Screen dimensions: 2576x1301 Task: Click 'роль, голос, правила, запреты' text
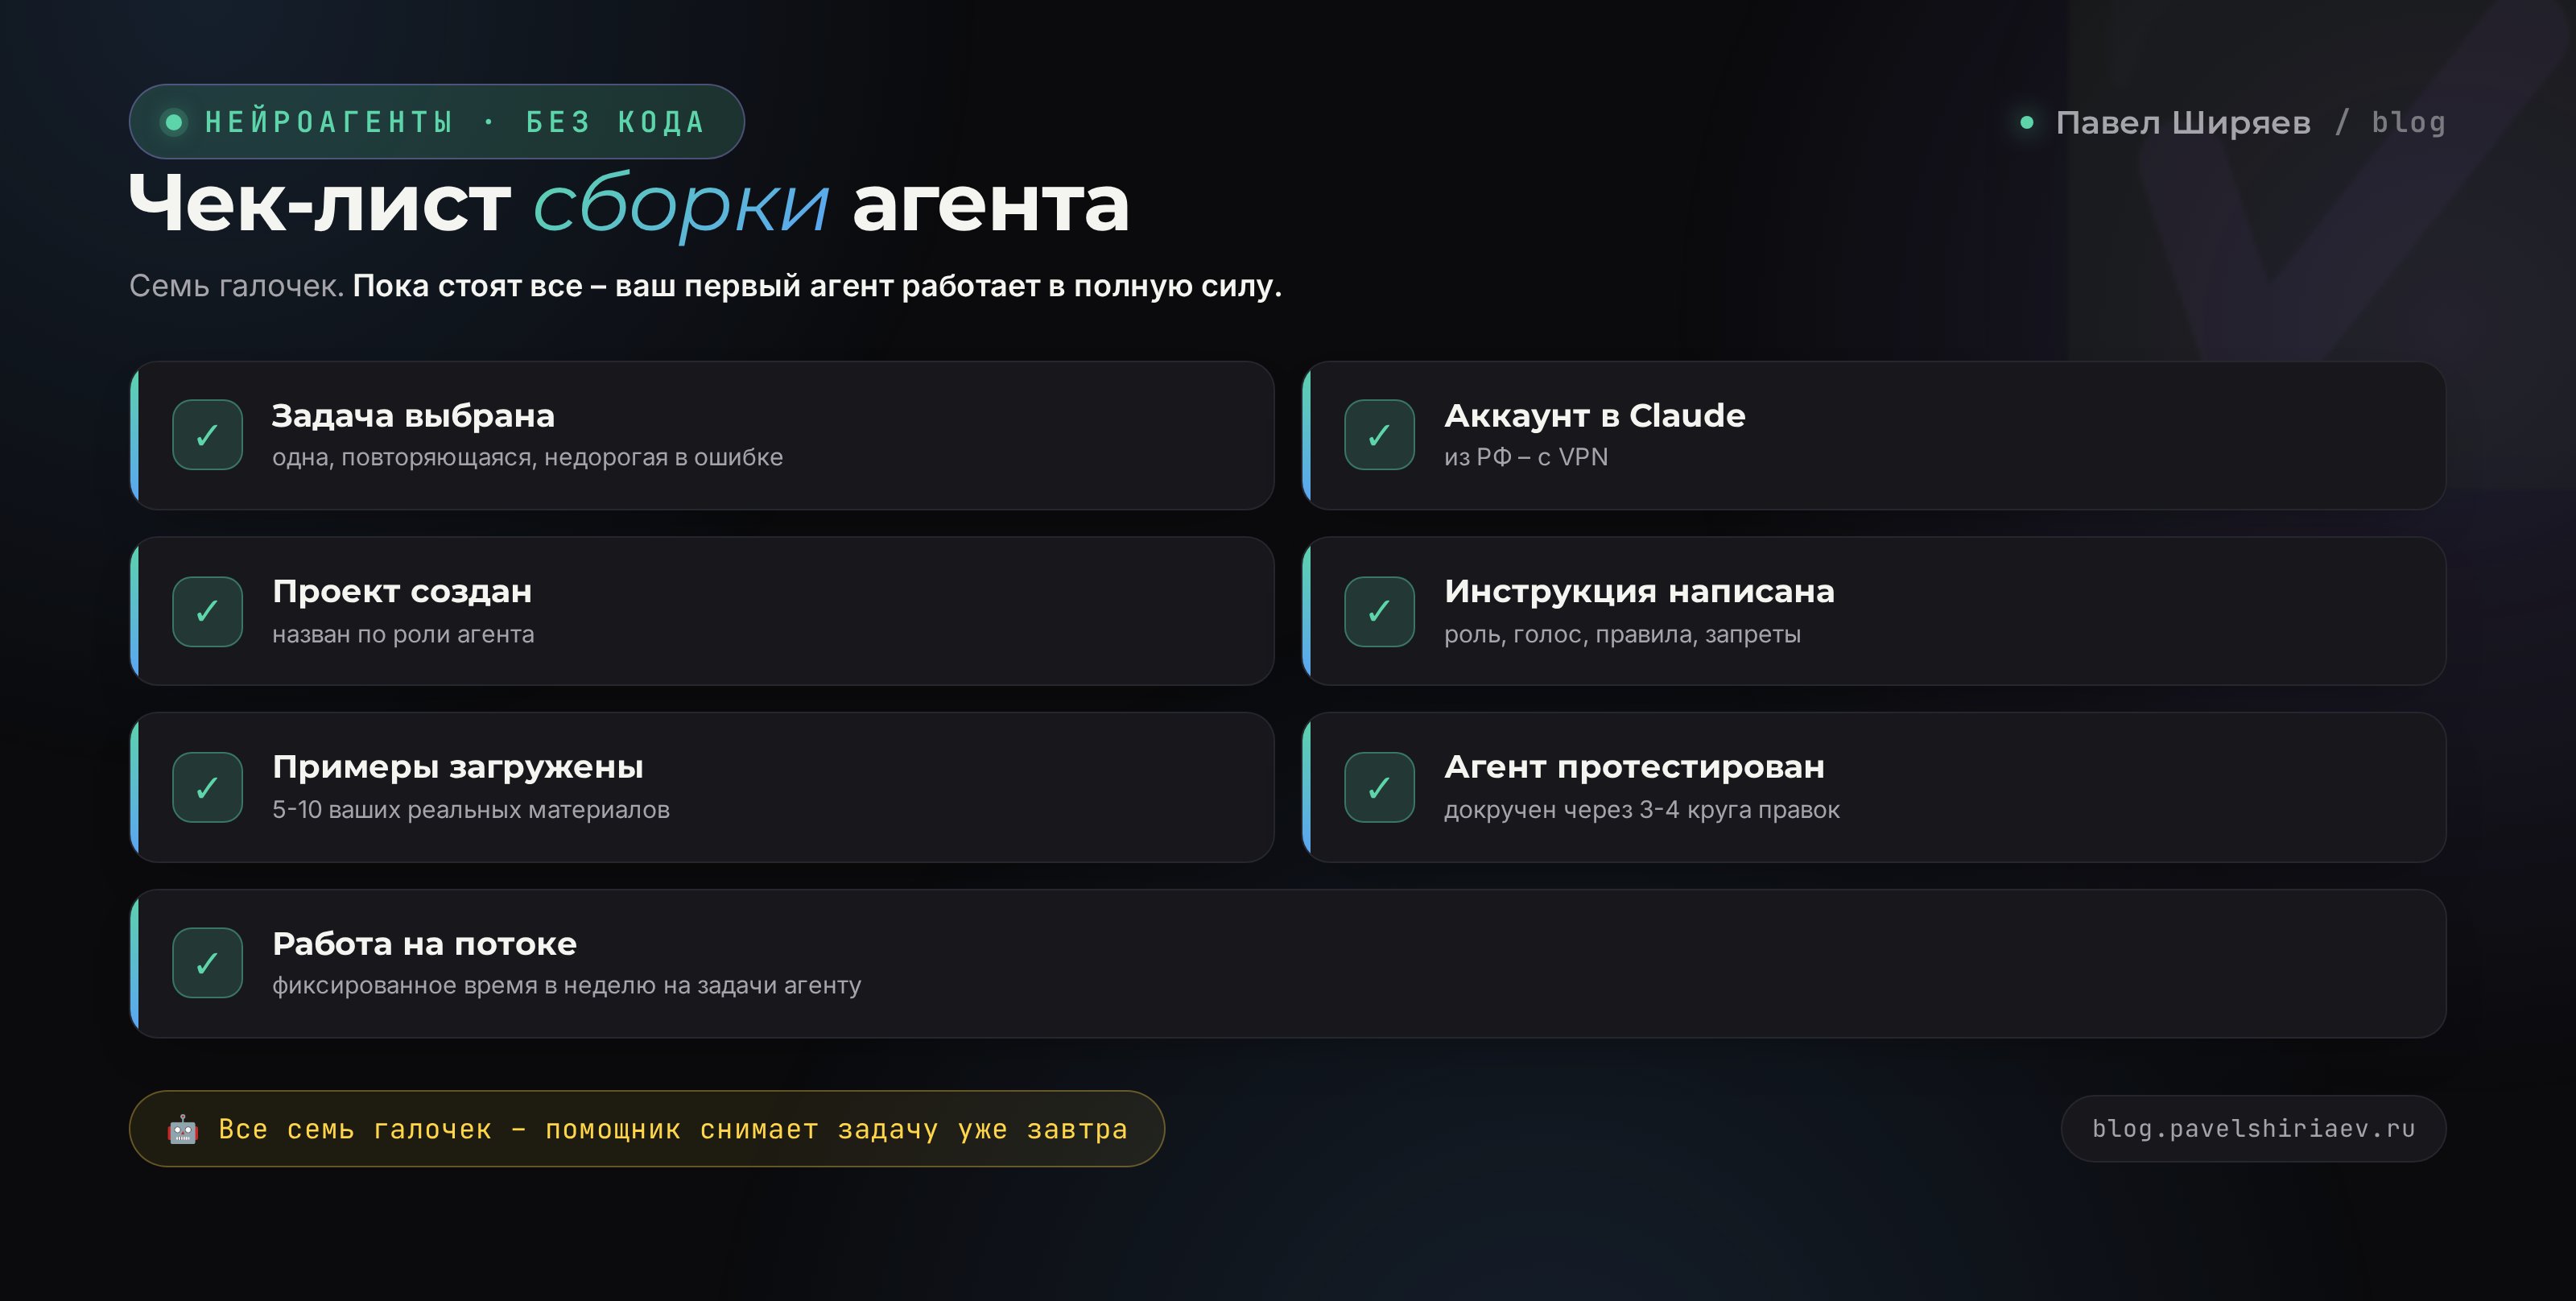(1622, 634)
